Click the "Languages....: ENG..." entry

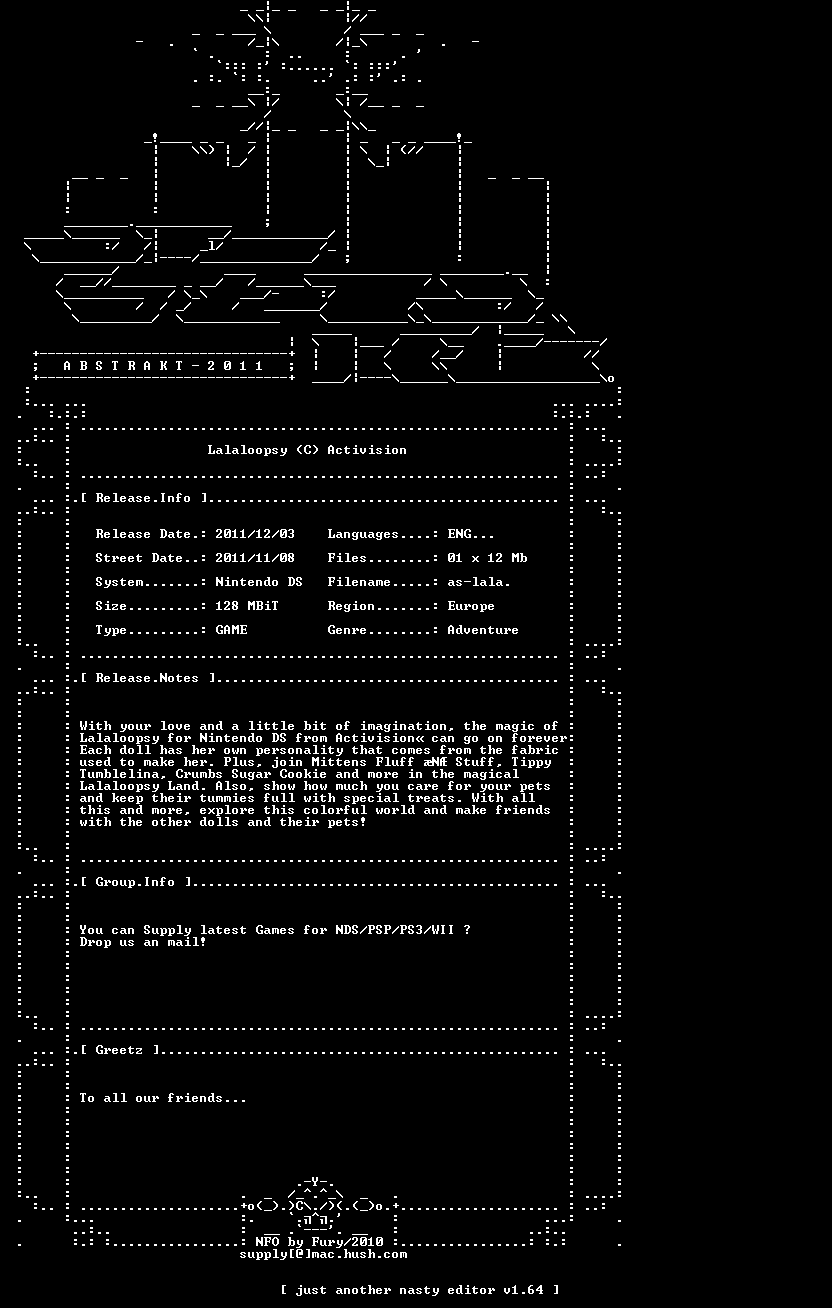(x=411, y=534)
